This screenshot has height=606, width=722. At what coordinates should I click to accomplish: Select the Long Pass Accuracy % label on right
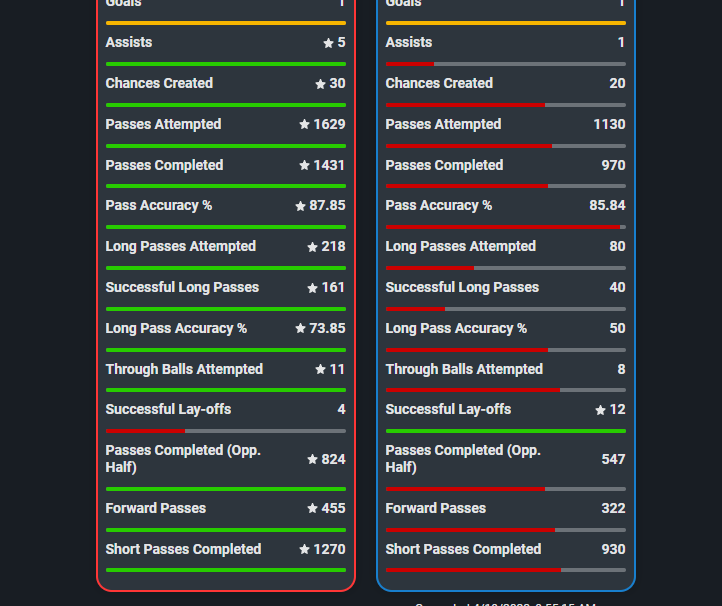[456, 328]
